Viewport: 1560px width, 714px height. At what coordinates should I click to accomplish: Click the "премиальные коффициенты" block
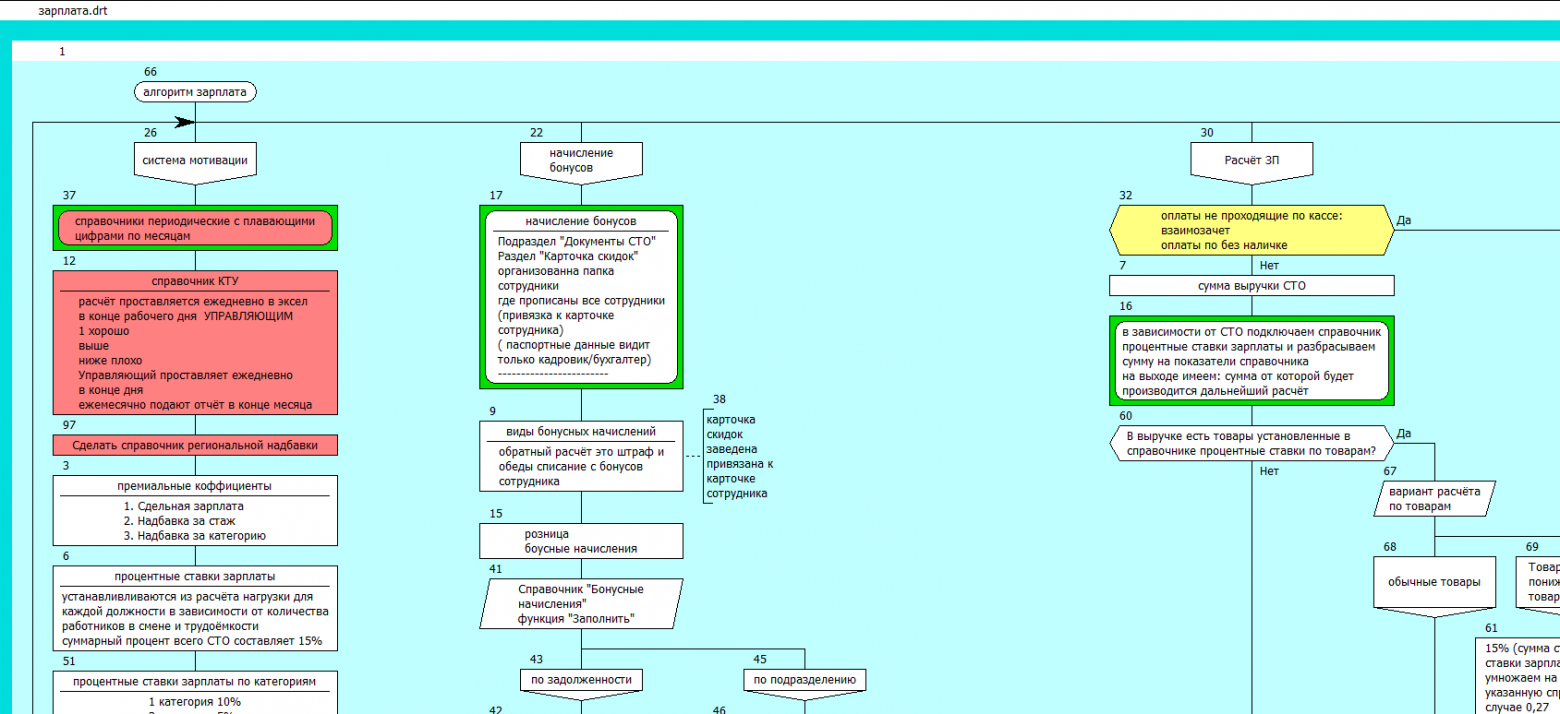[195, 510]
